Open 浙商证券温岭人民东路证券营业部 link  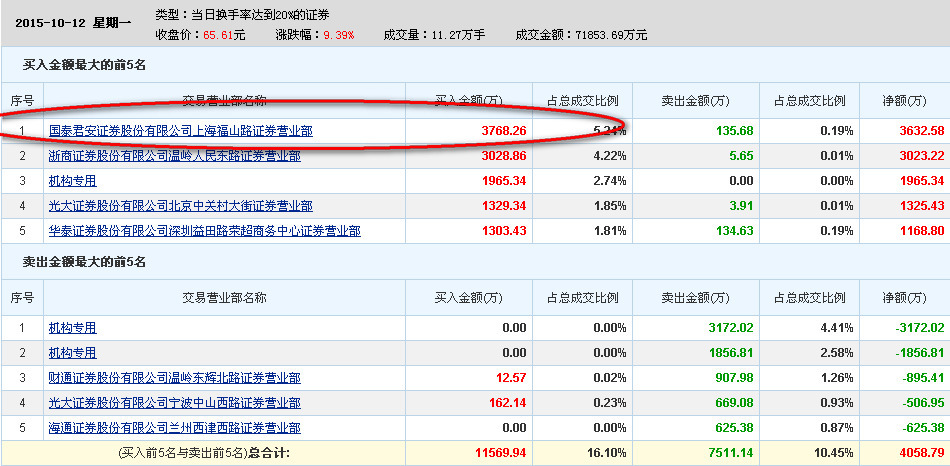[174, 156]
